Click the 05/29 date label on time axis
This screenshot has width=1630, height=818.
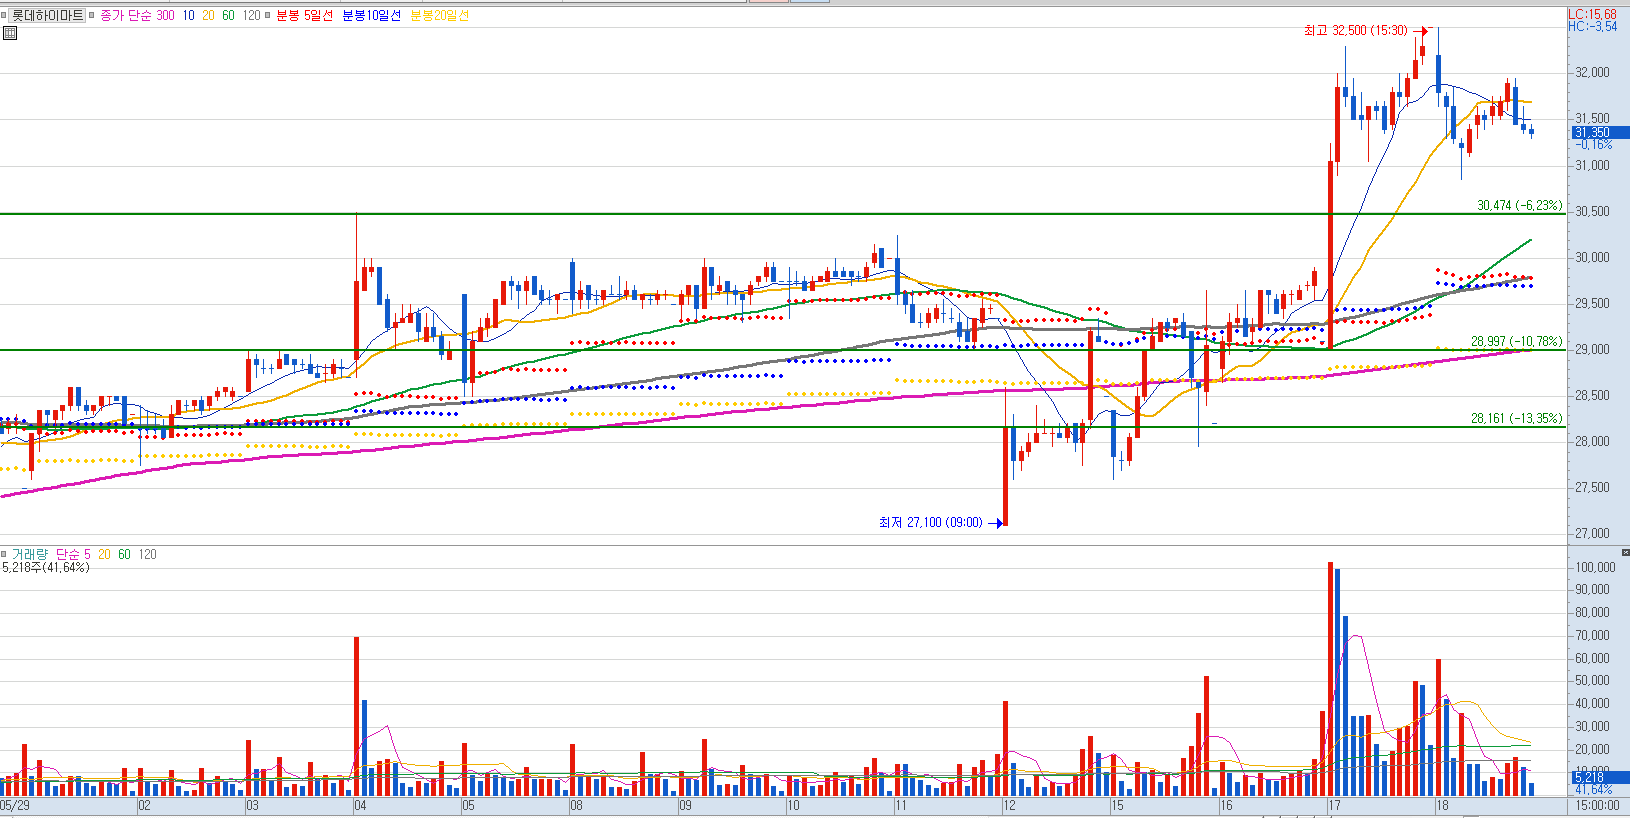(x=15, y=805)
